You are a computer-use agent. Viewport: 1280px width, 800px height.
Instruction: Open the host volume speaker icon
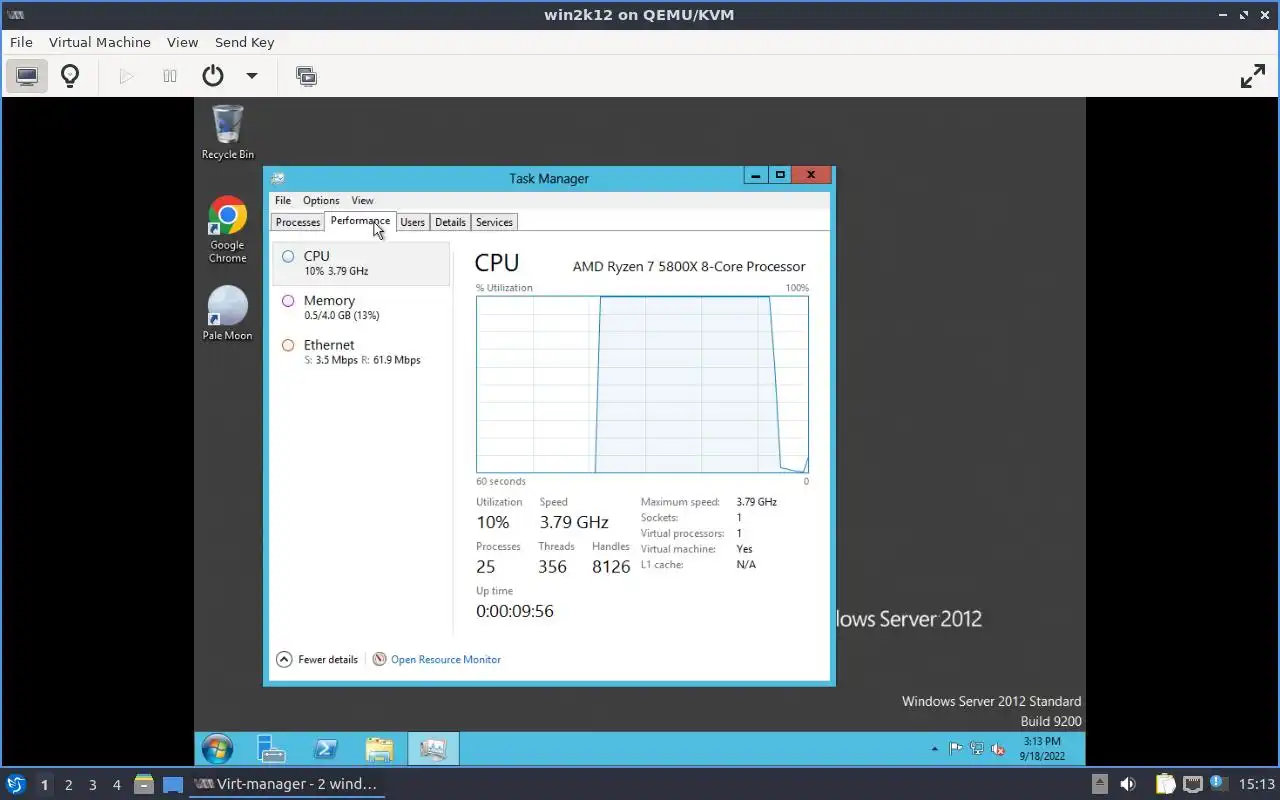(x=1128, y=784)
